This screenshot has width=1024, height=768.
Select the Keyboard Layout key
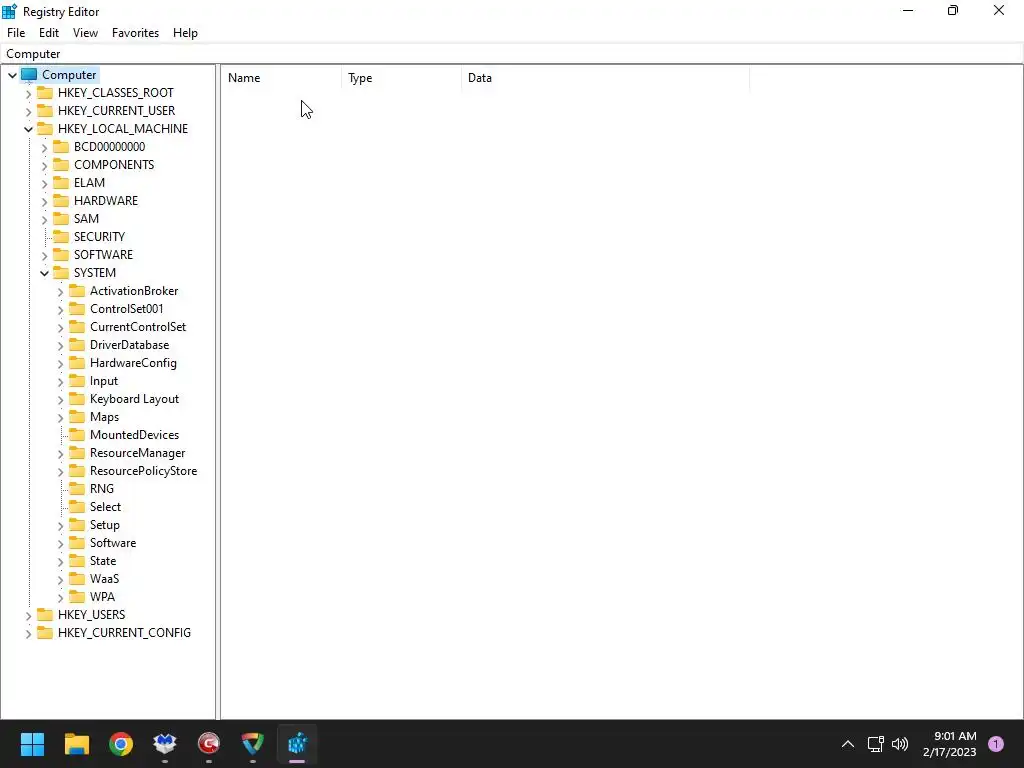[135, 399]
